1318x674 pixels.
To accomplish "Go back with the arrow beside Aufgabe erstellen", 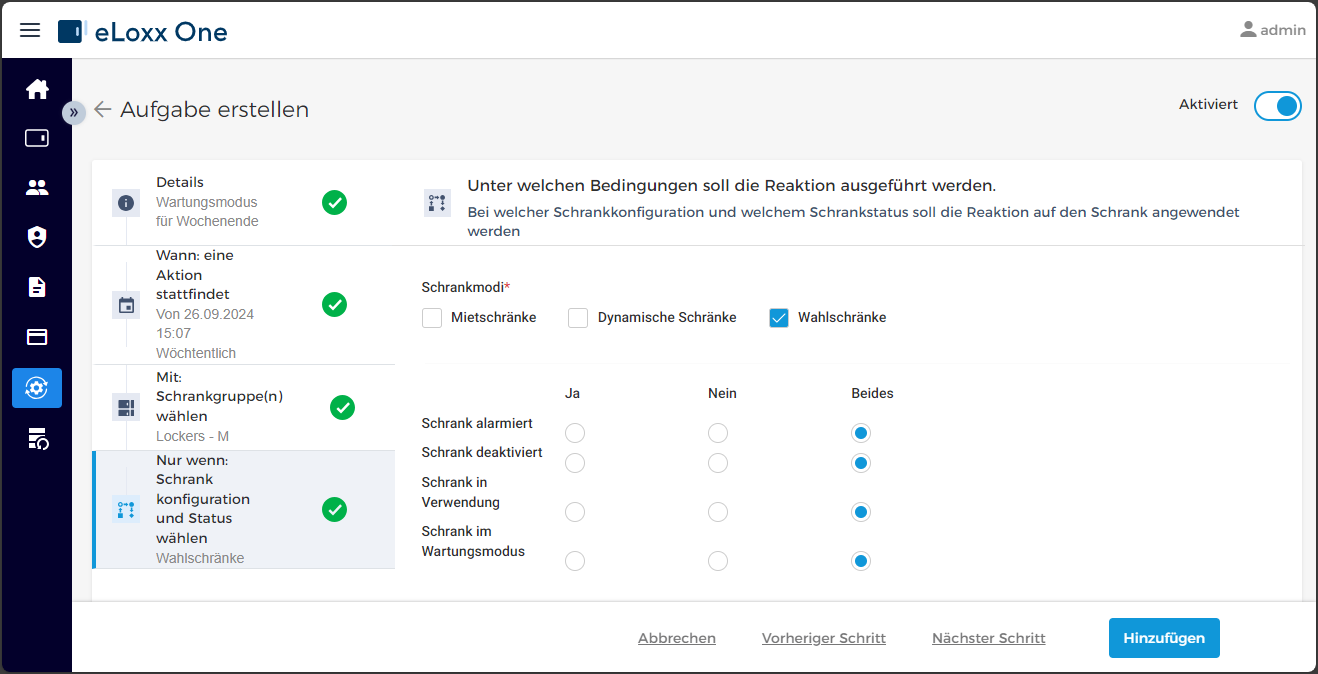I will 102,110.
